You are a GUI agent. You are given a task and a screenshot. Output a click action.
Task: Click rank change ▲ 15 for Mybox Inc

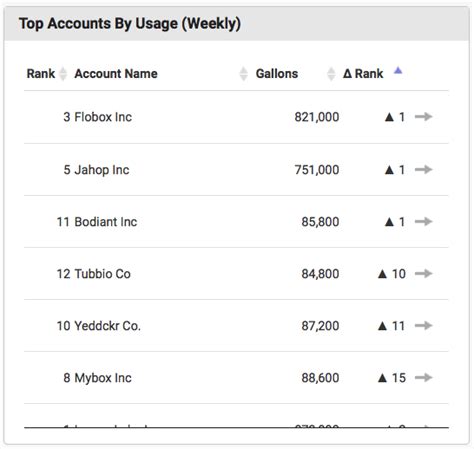[x=392, y=378]
